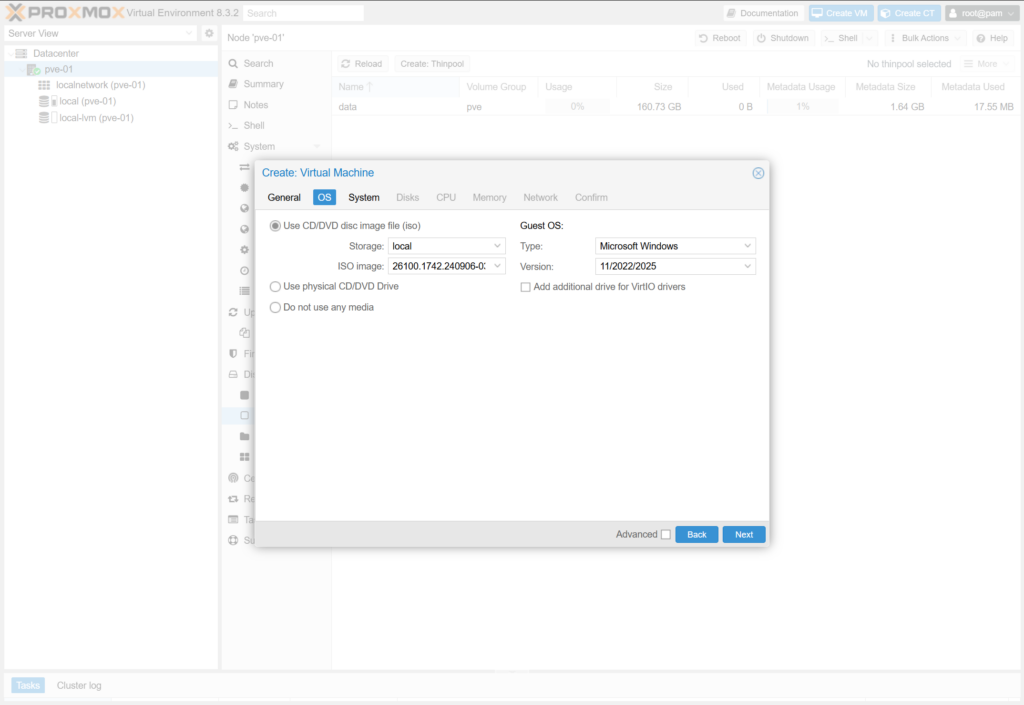The image size is (1024, 705).
Task: Switch to the General tab
Action: [284, 198]
